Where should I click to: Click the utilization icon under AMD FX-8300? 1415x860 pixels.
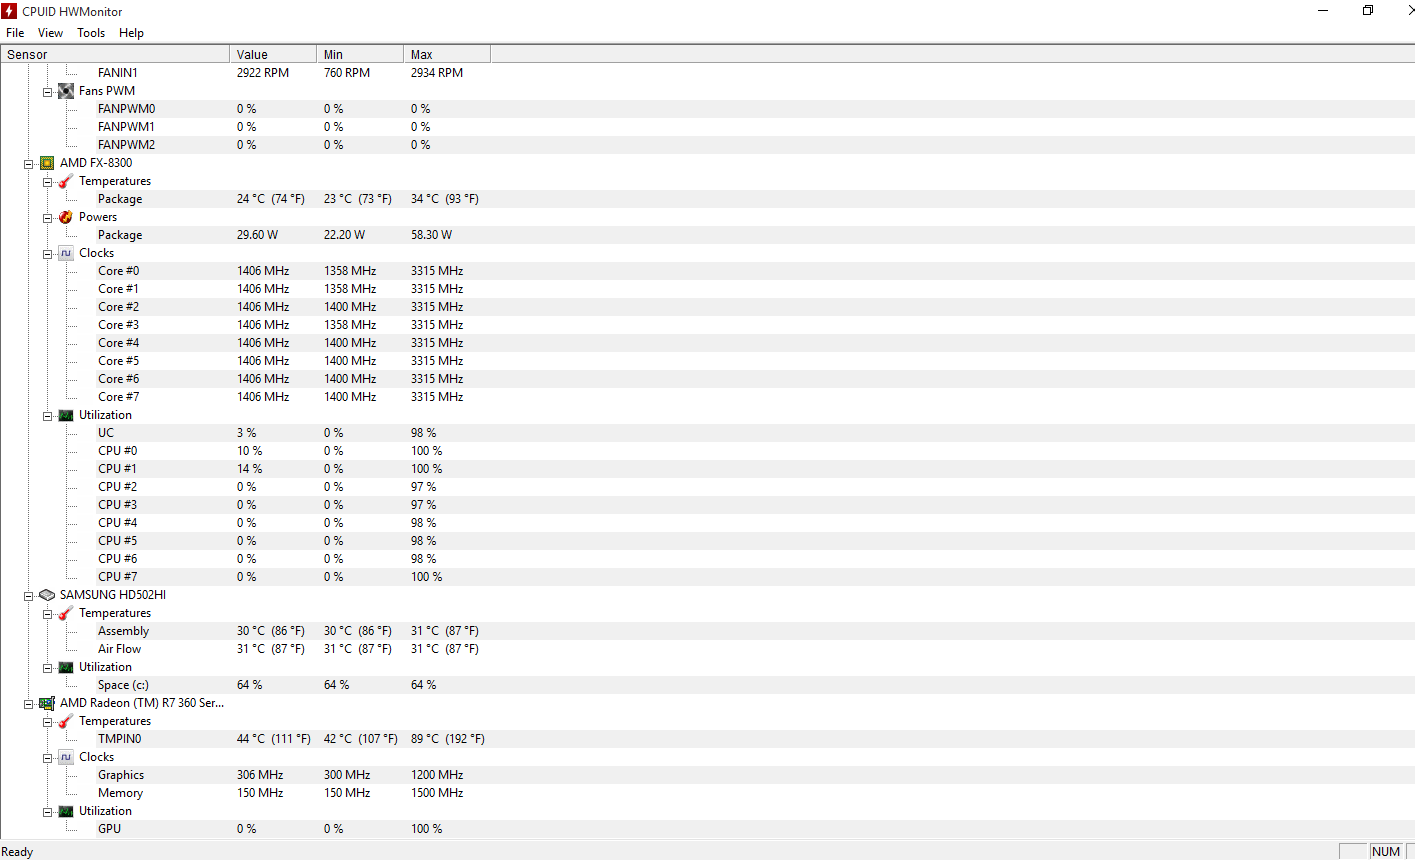click(66, 415)
